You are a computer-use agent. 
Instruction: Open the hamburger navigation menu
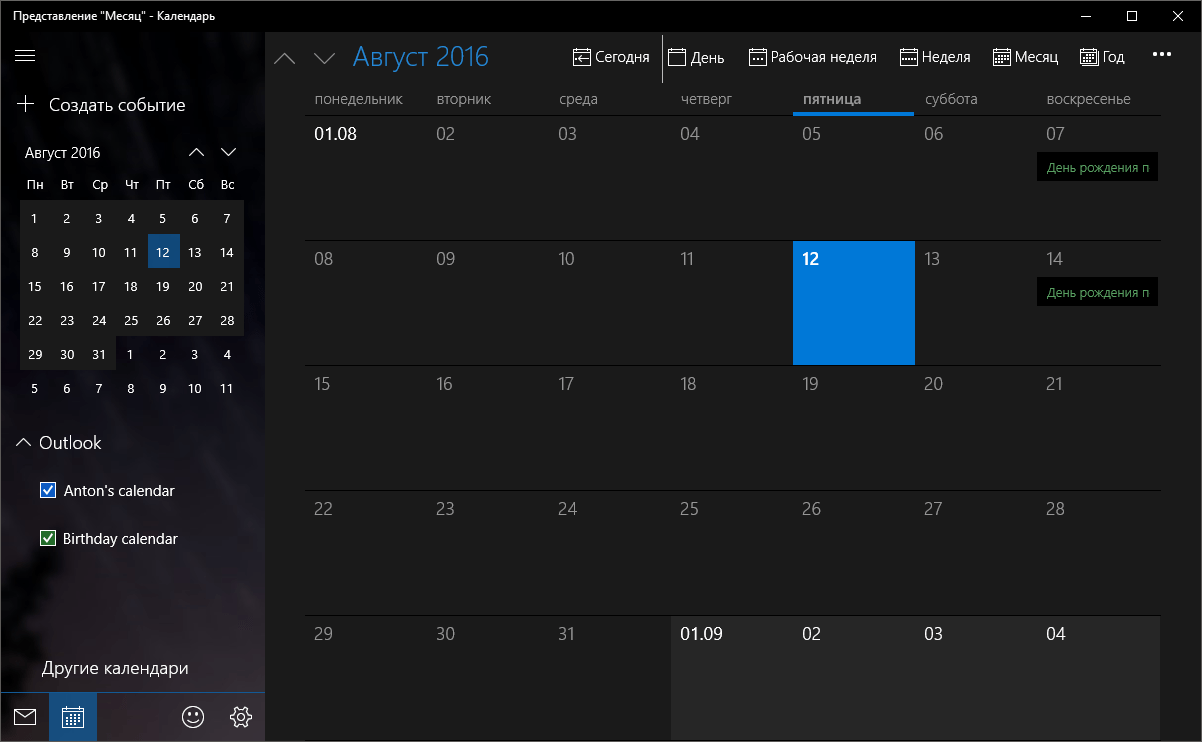tap(25, 56)
